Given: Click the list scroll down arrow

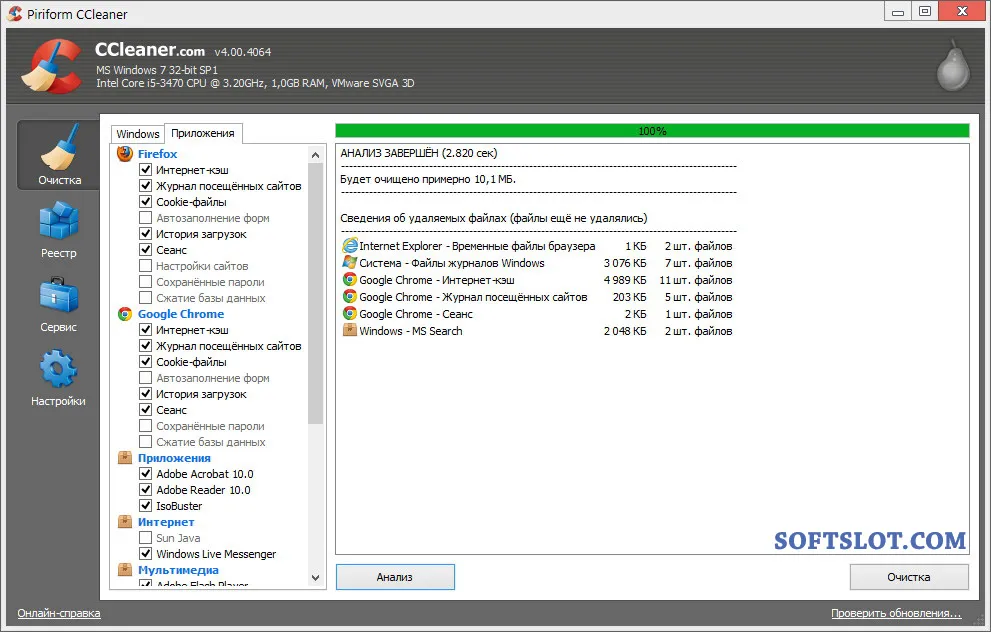Looking at the screenshot, I should click(315, 578).
